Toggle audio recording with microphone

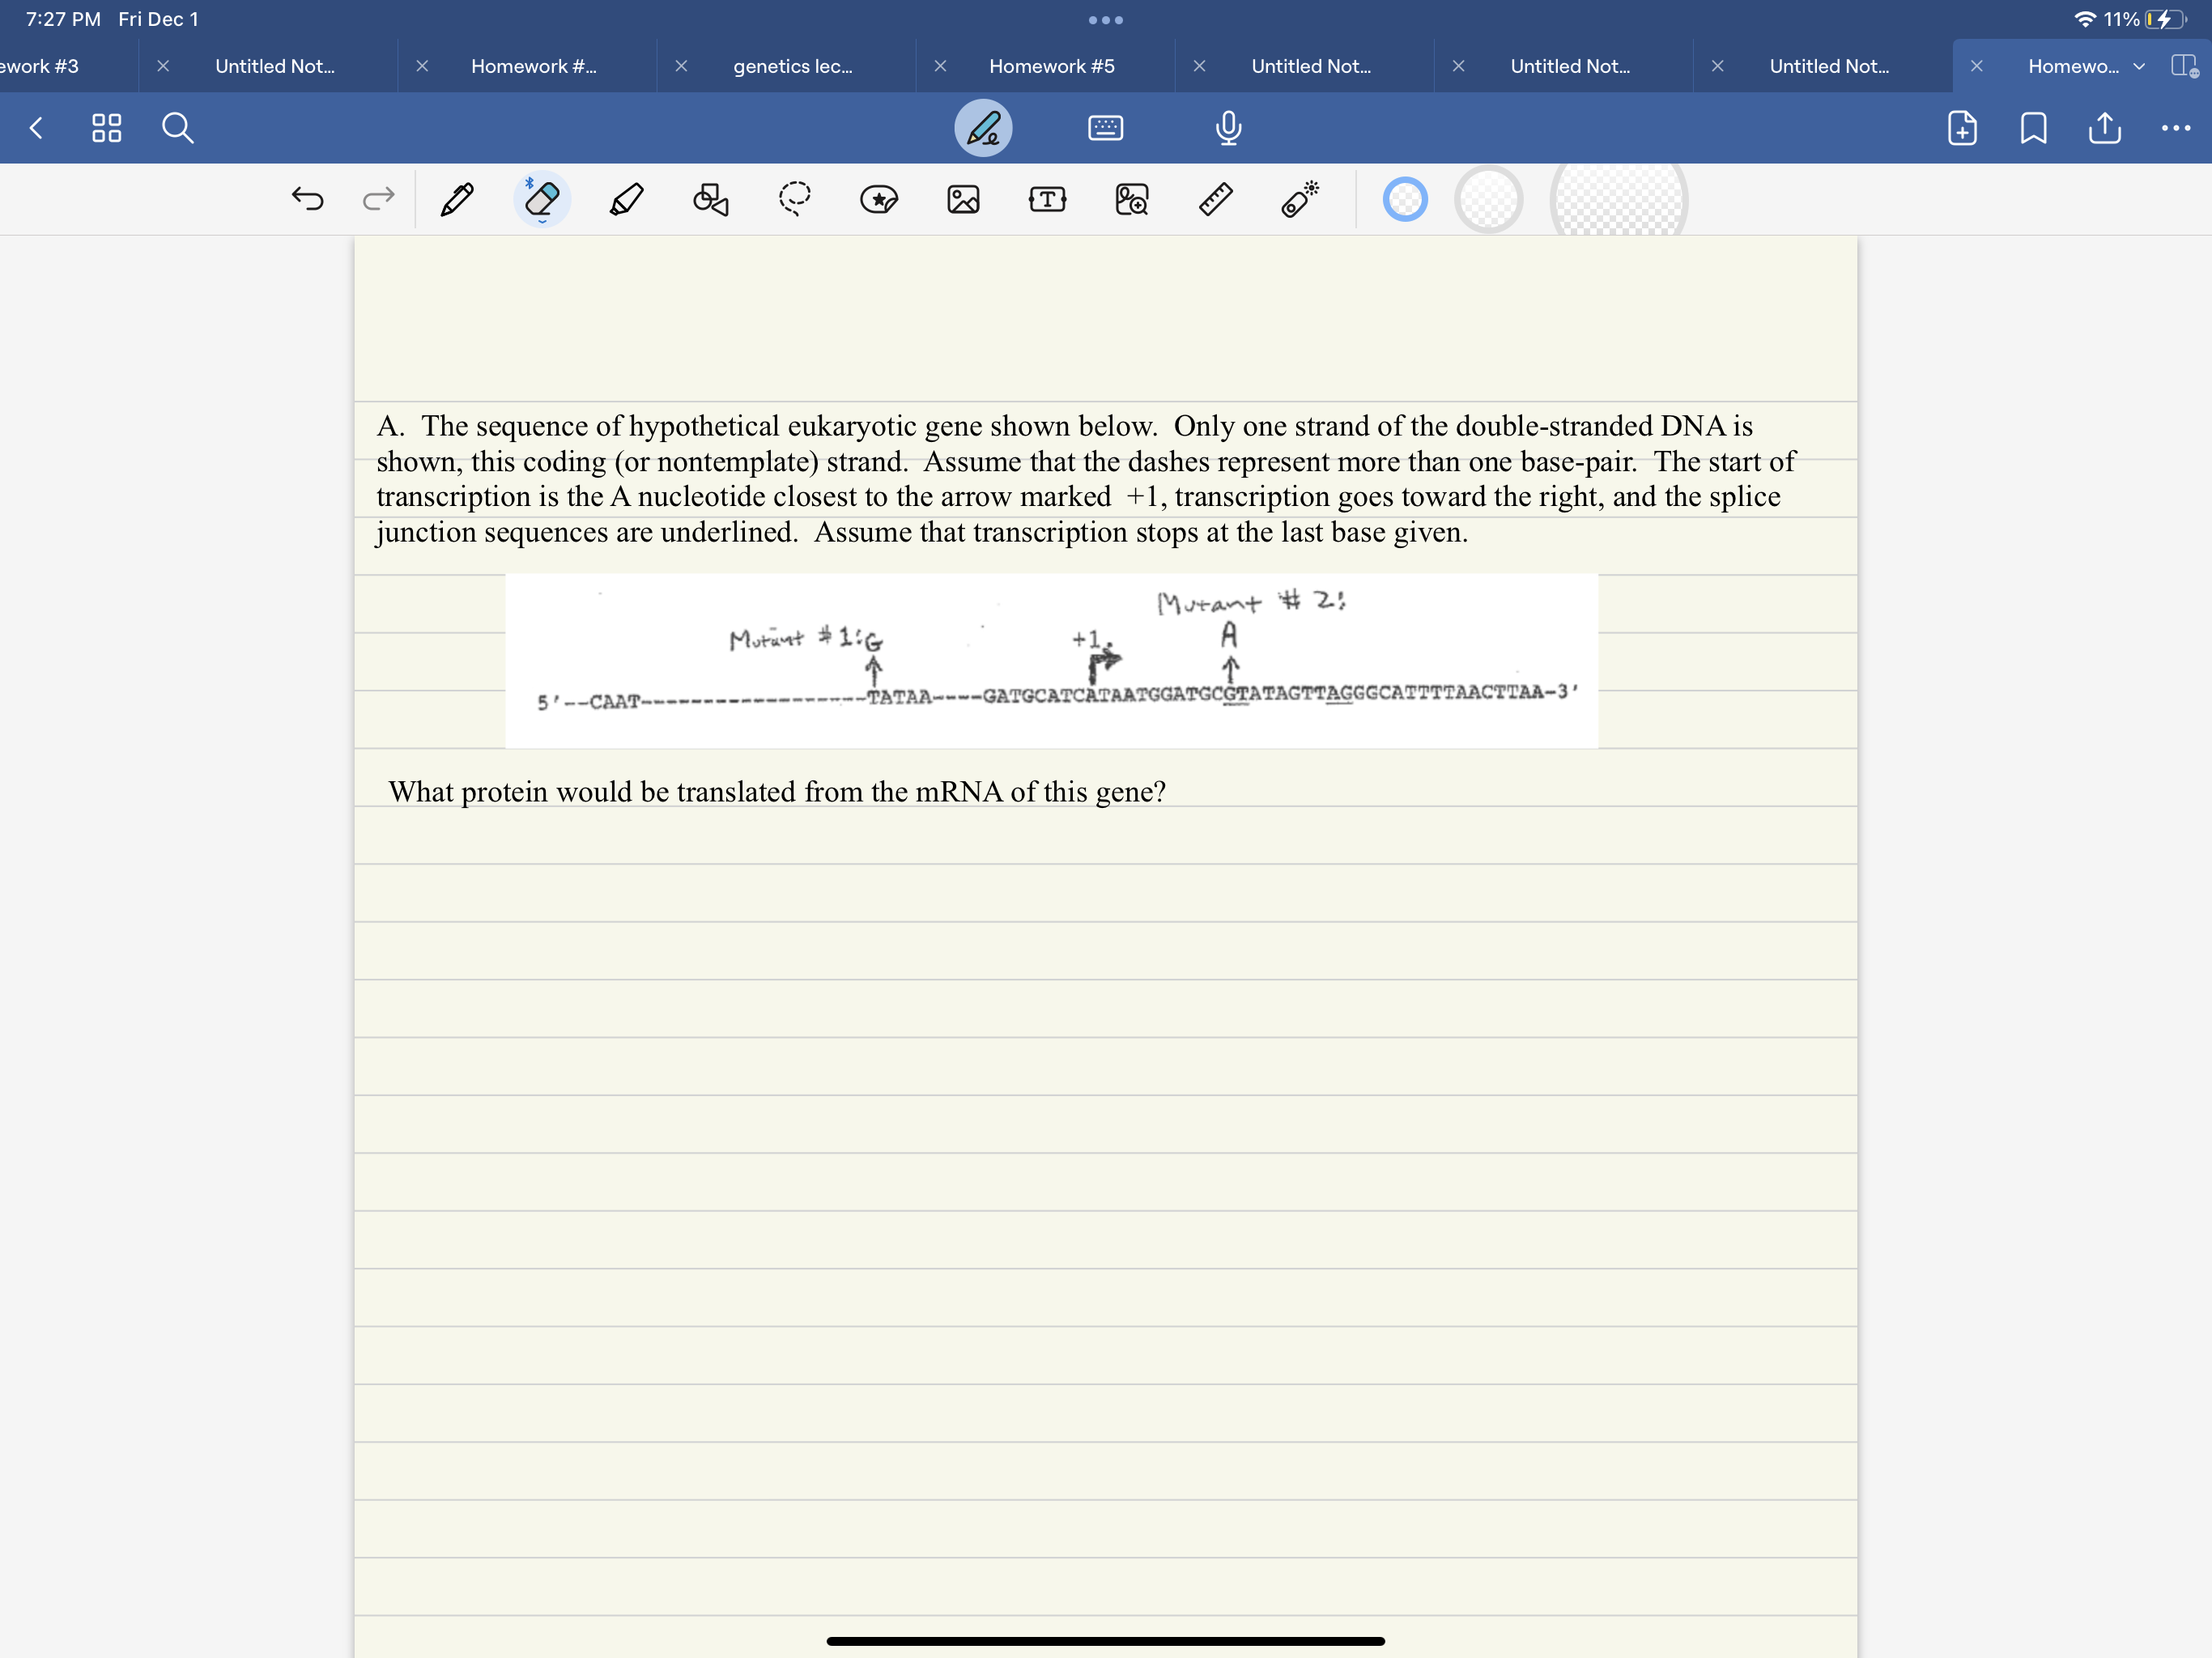tap(1228, 128)
